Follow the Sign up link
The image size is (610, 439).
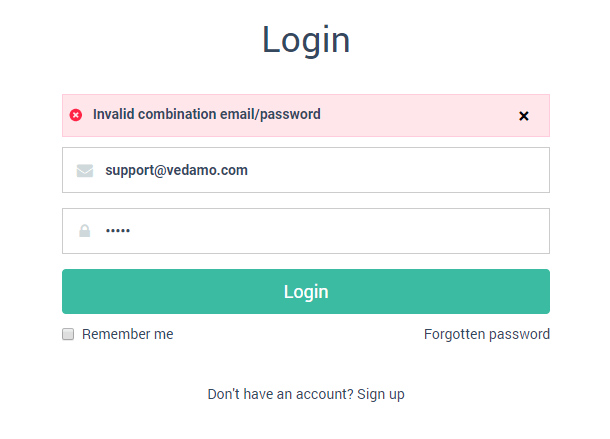pos(381,394)
